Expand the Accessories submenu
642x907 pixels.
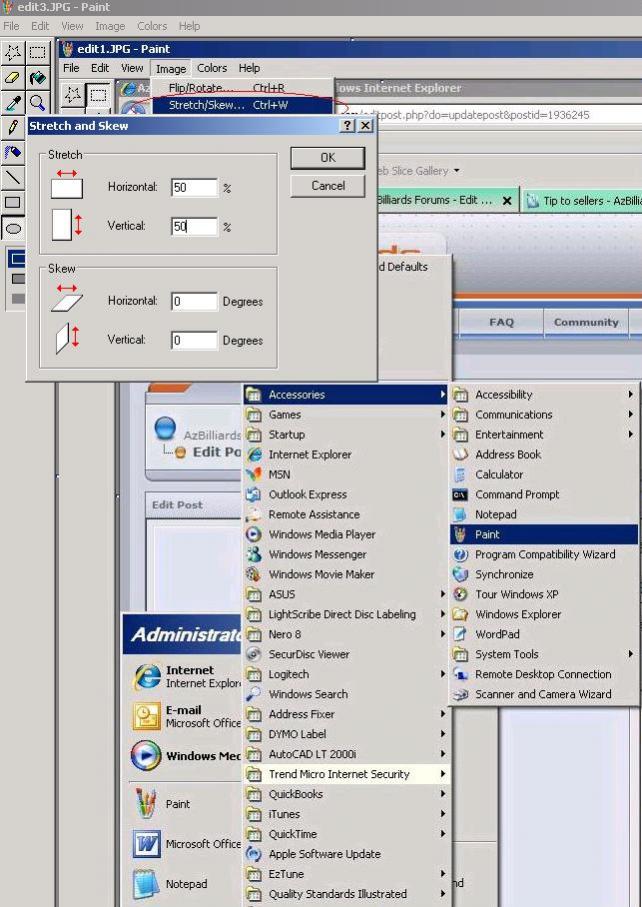(346, 395)
